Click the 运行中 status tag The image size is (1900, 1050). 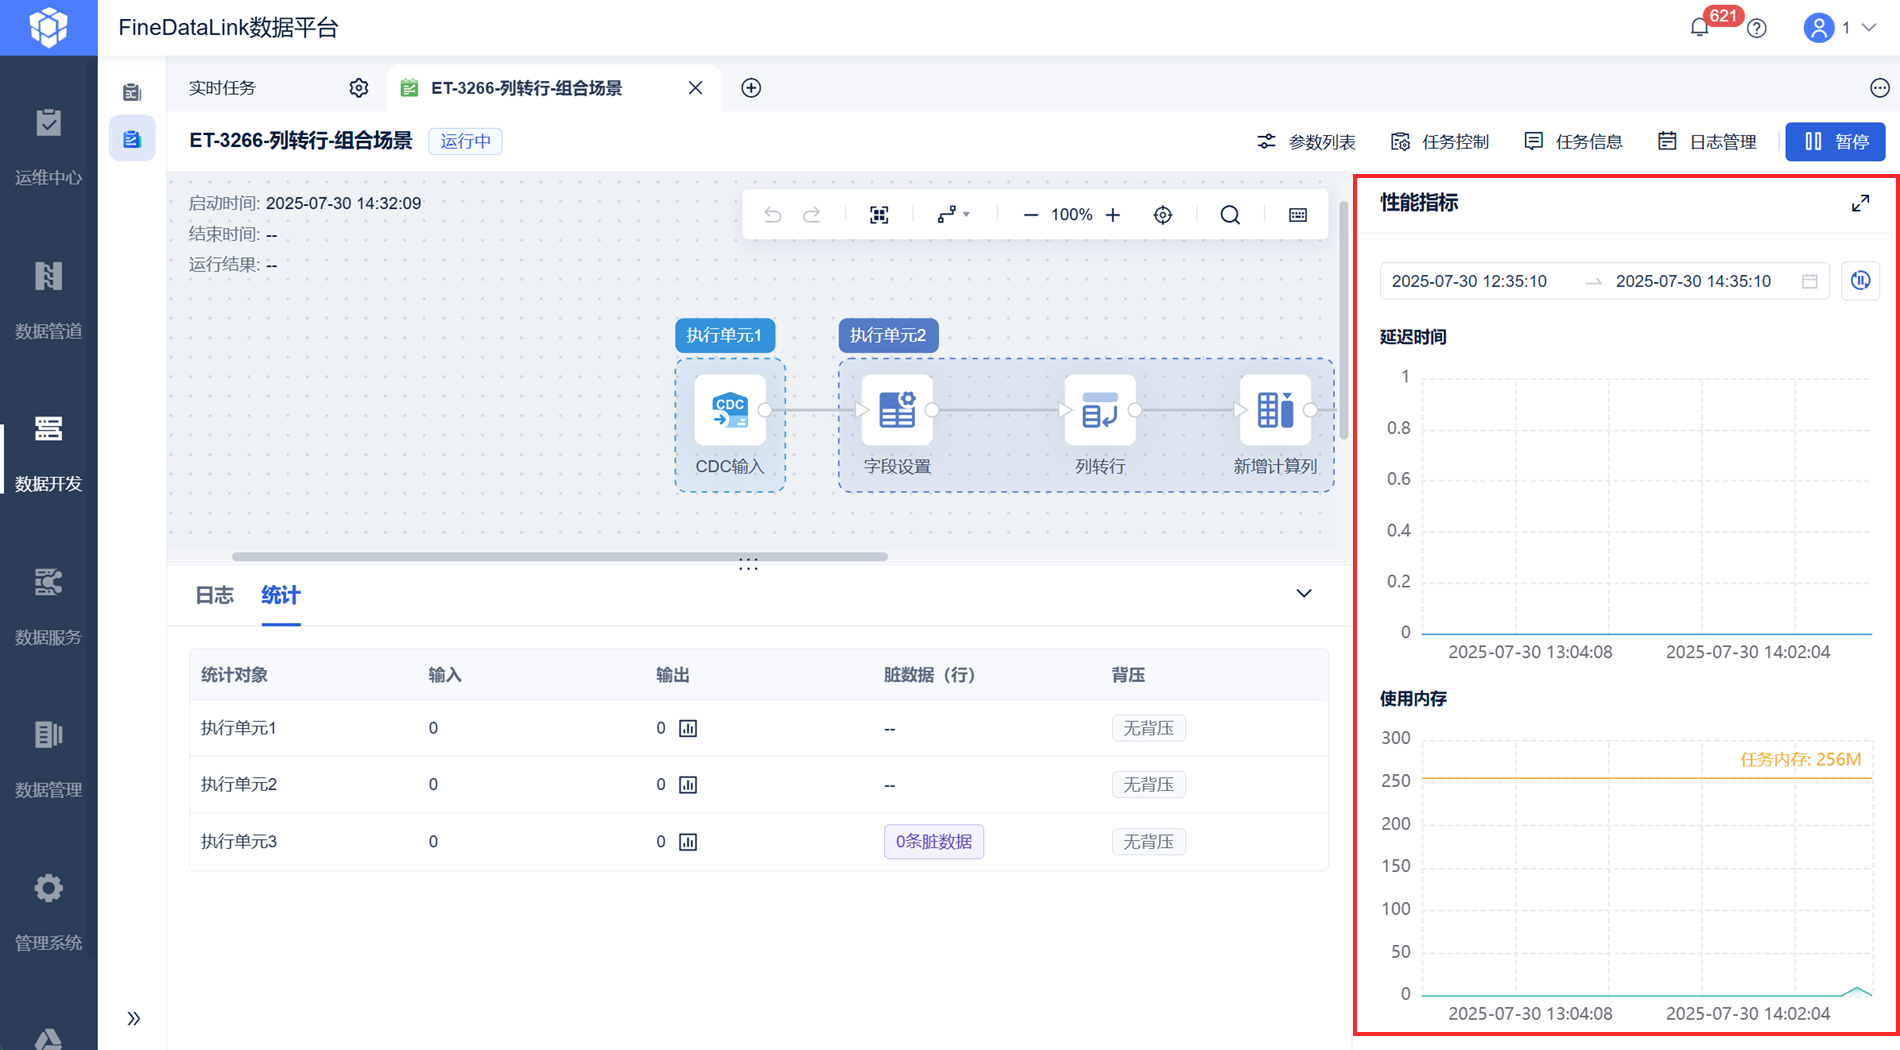point(465,141)
